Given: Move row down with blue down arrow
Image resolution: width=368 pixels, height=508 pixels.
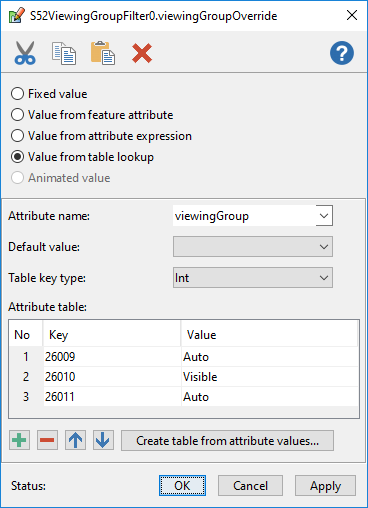Looking at the screenshot, I should coord(103,440).
